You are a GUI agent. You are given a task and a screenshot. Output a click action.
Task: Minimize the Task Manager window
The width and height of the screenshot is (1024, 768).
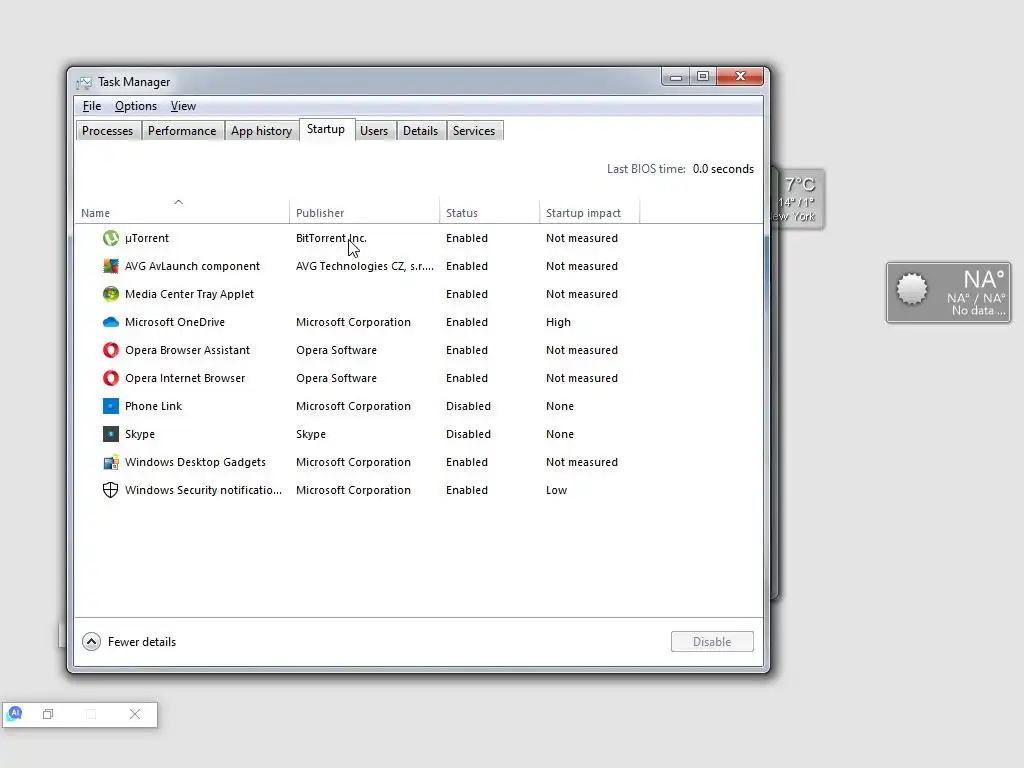click(x=676, y=76)
